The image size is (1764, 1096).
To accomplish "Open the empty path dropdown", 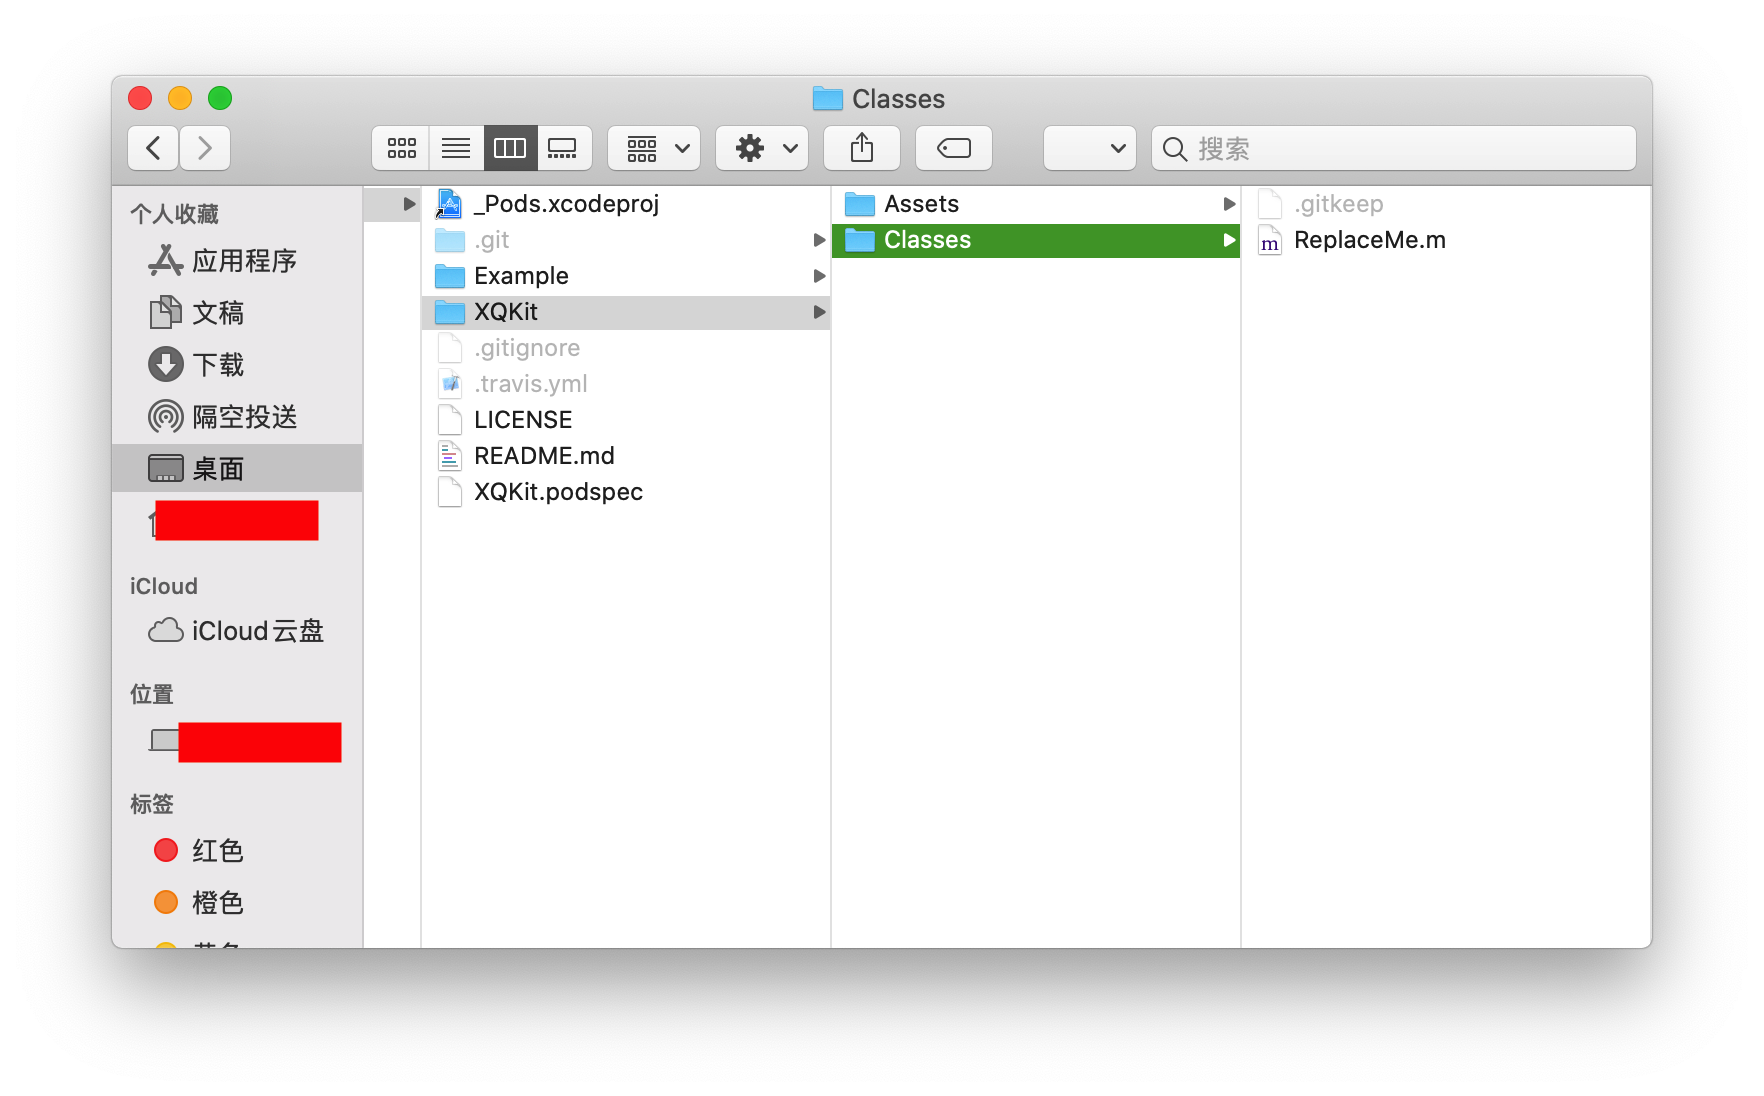I will 1090,148.
